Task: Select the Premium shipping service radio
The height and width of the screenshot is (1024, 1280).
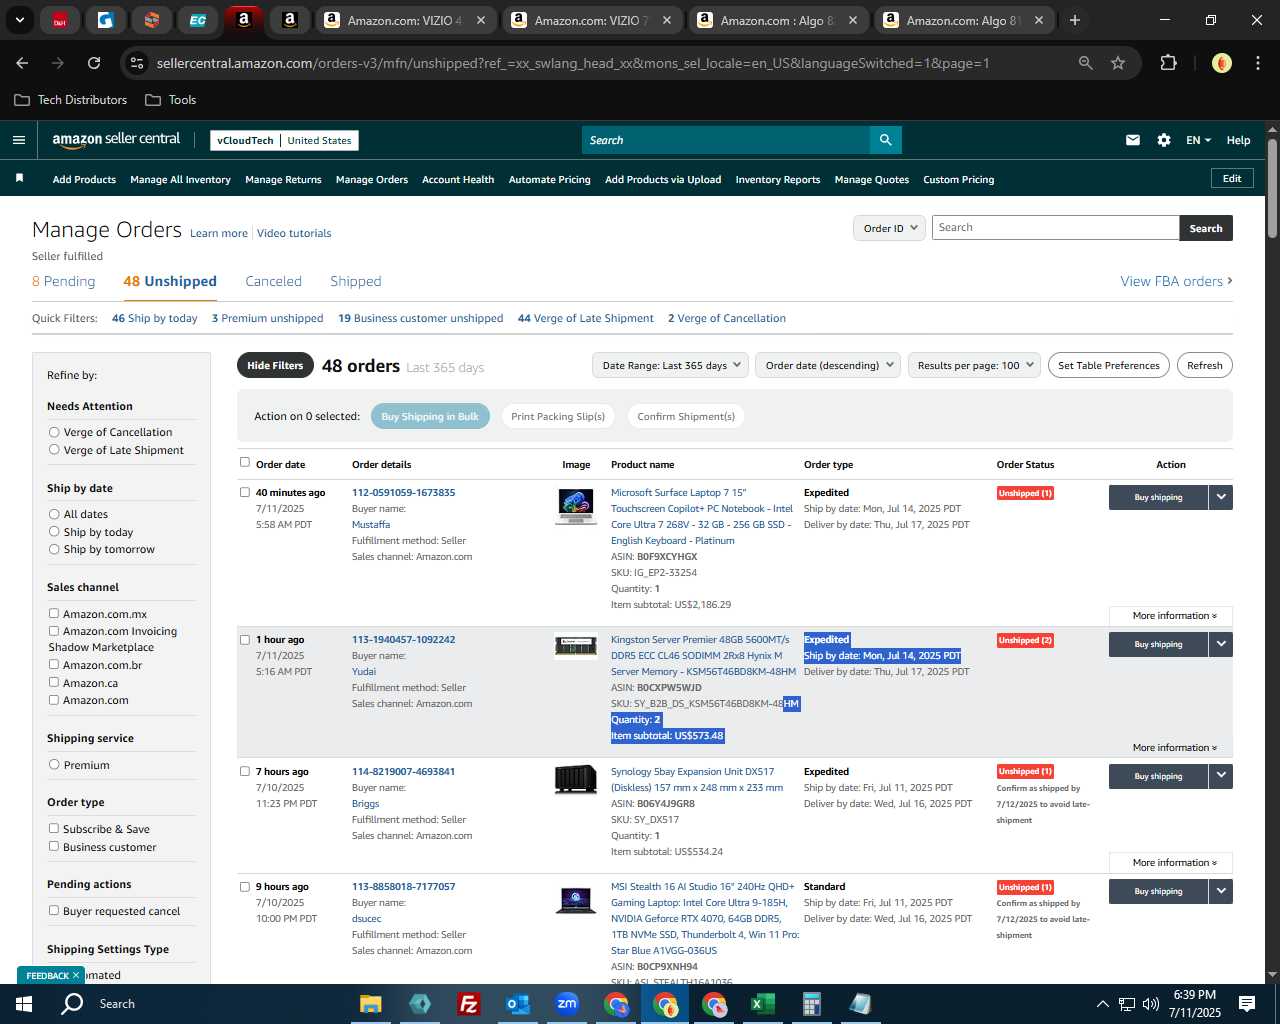Action: click(54, 765)
